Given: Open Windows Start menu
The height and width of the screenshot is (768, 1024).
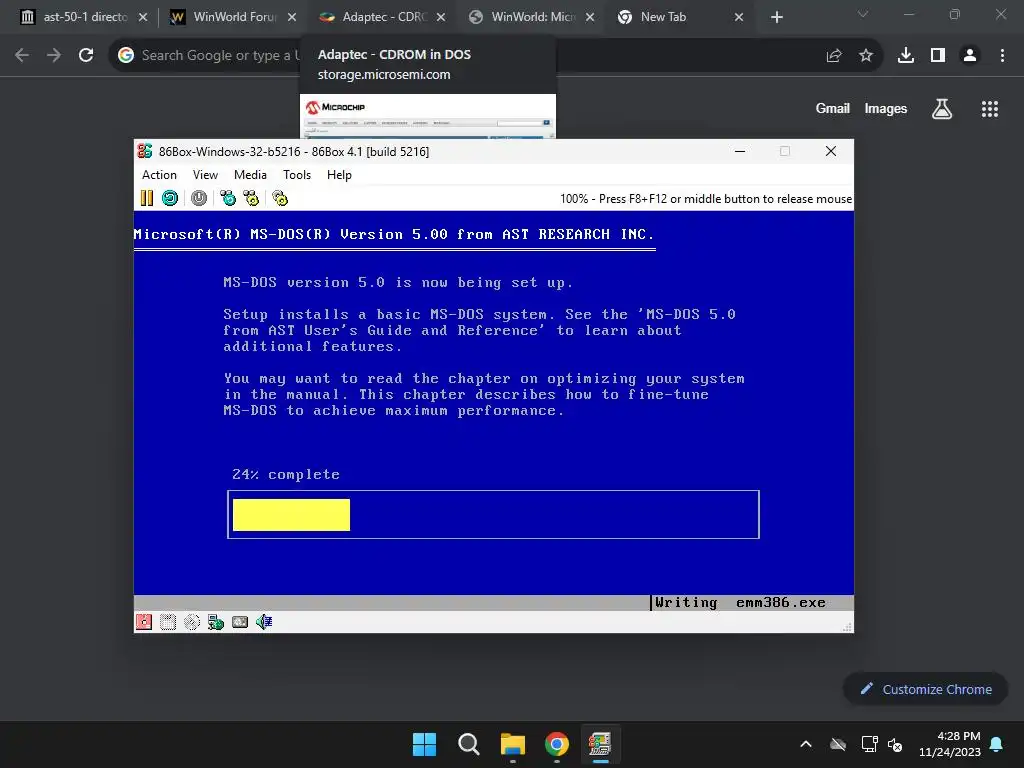Looking at the screenshot, I should coord(424,744).
